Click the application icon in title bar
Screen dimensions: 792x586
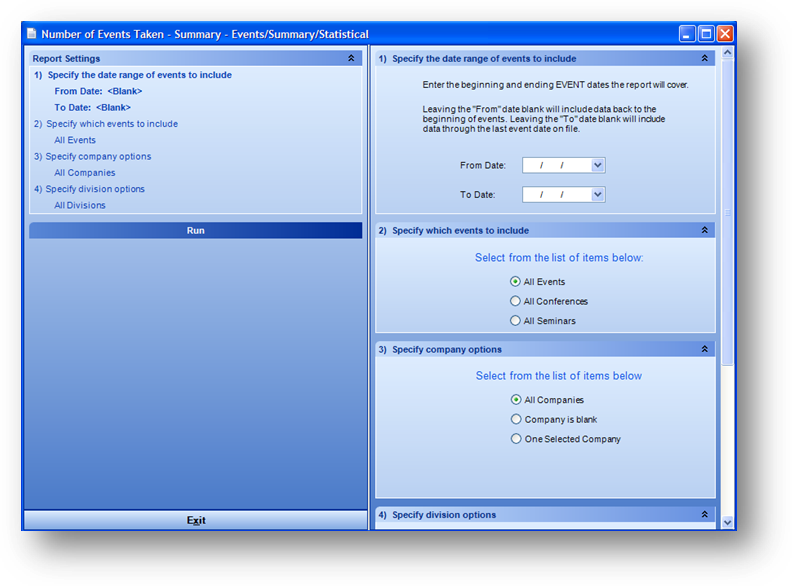click(31, 34)
